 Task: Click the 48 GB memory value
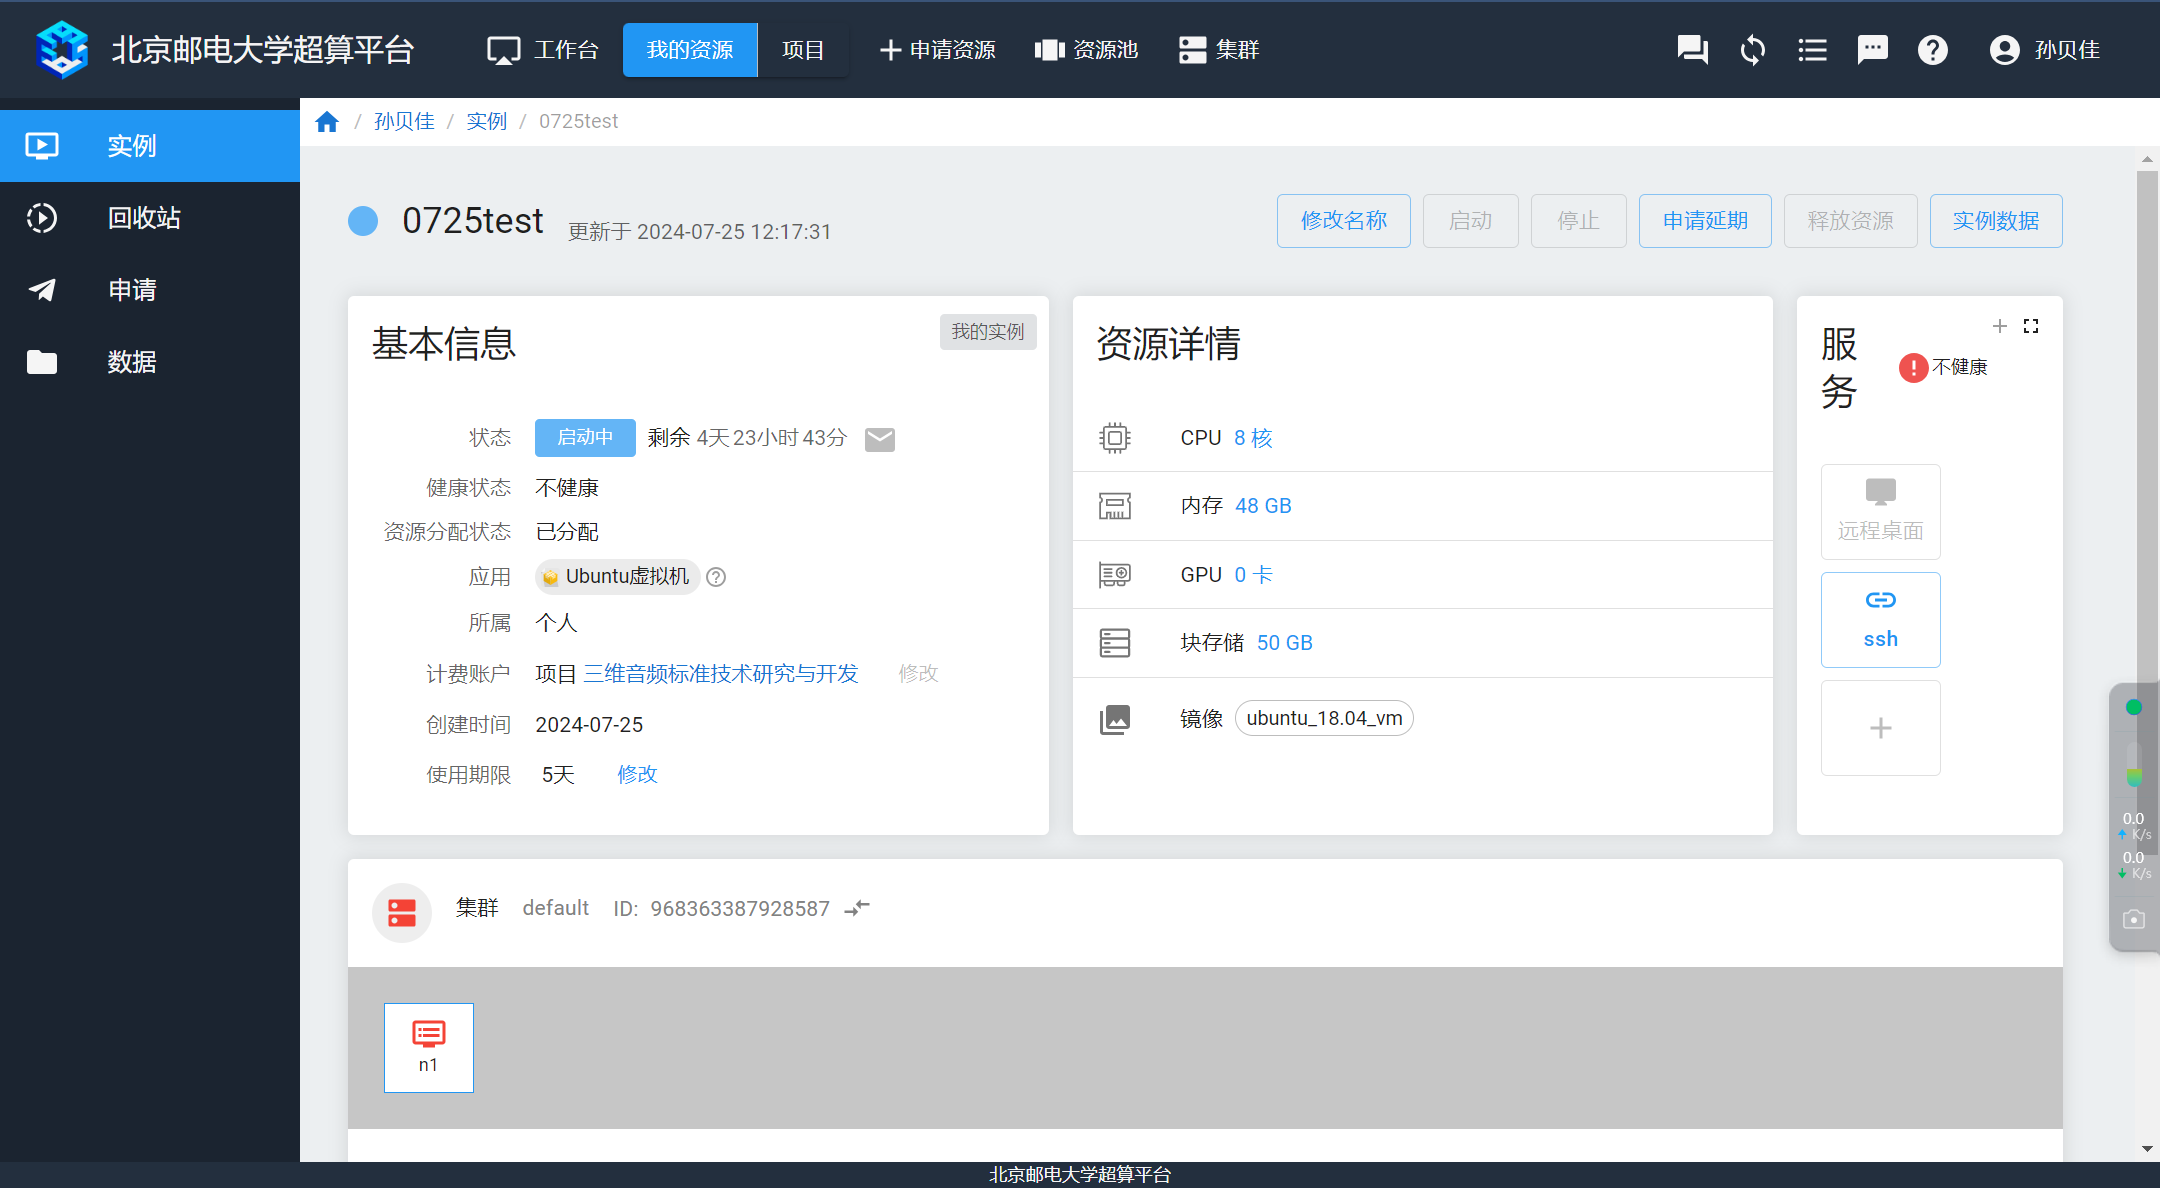(x=1263, y=506)
